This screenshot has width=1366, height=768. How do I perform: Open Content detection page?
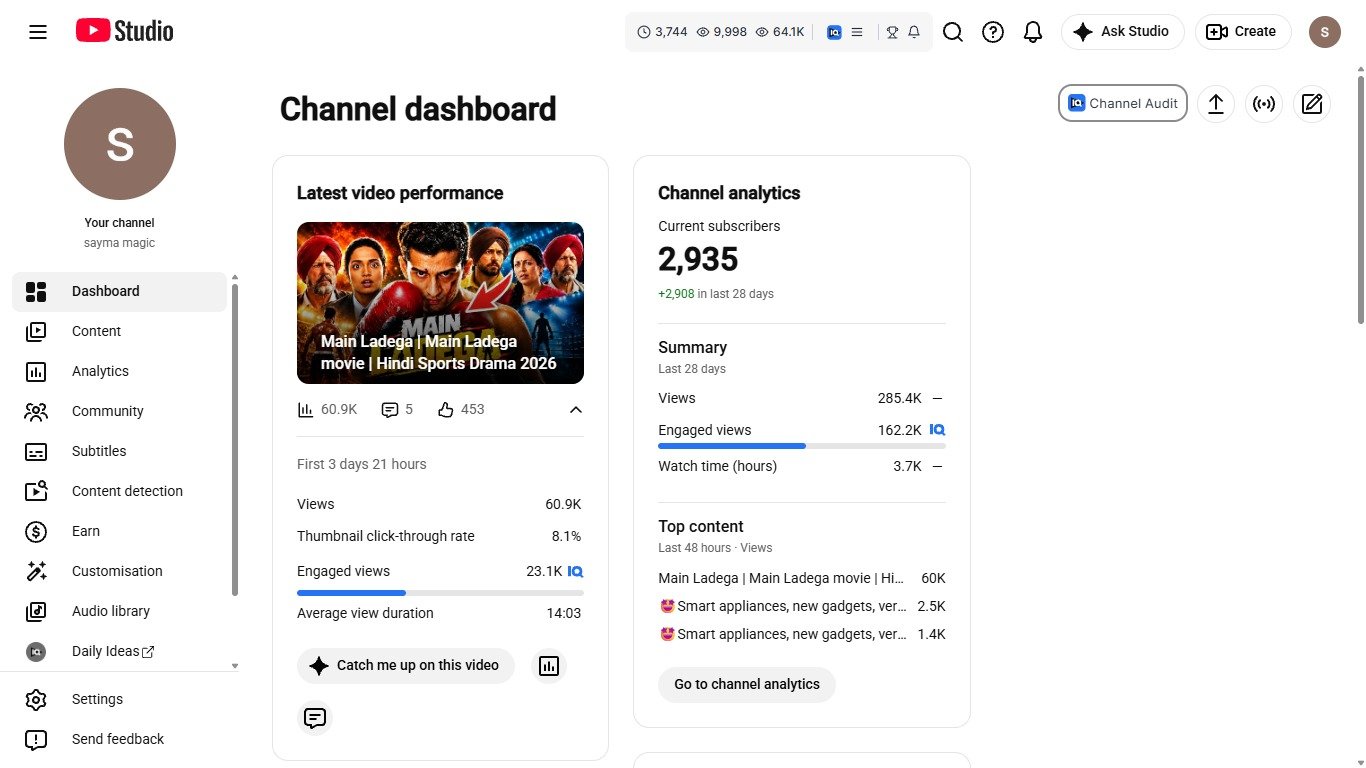(120, 491)
